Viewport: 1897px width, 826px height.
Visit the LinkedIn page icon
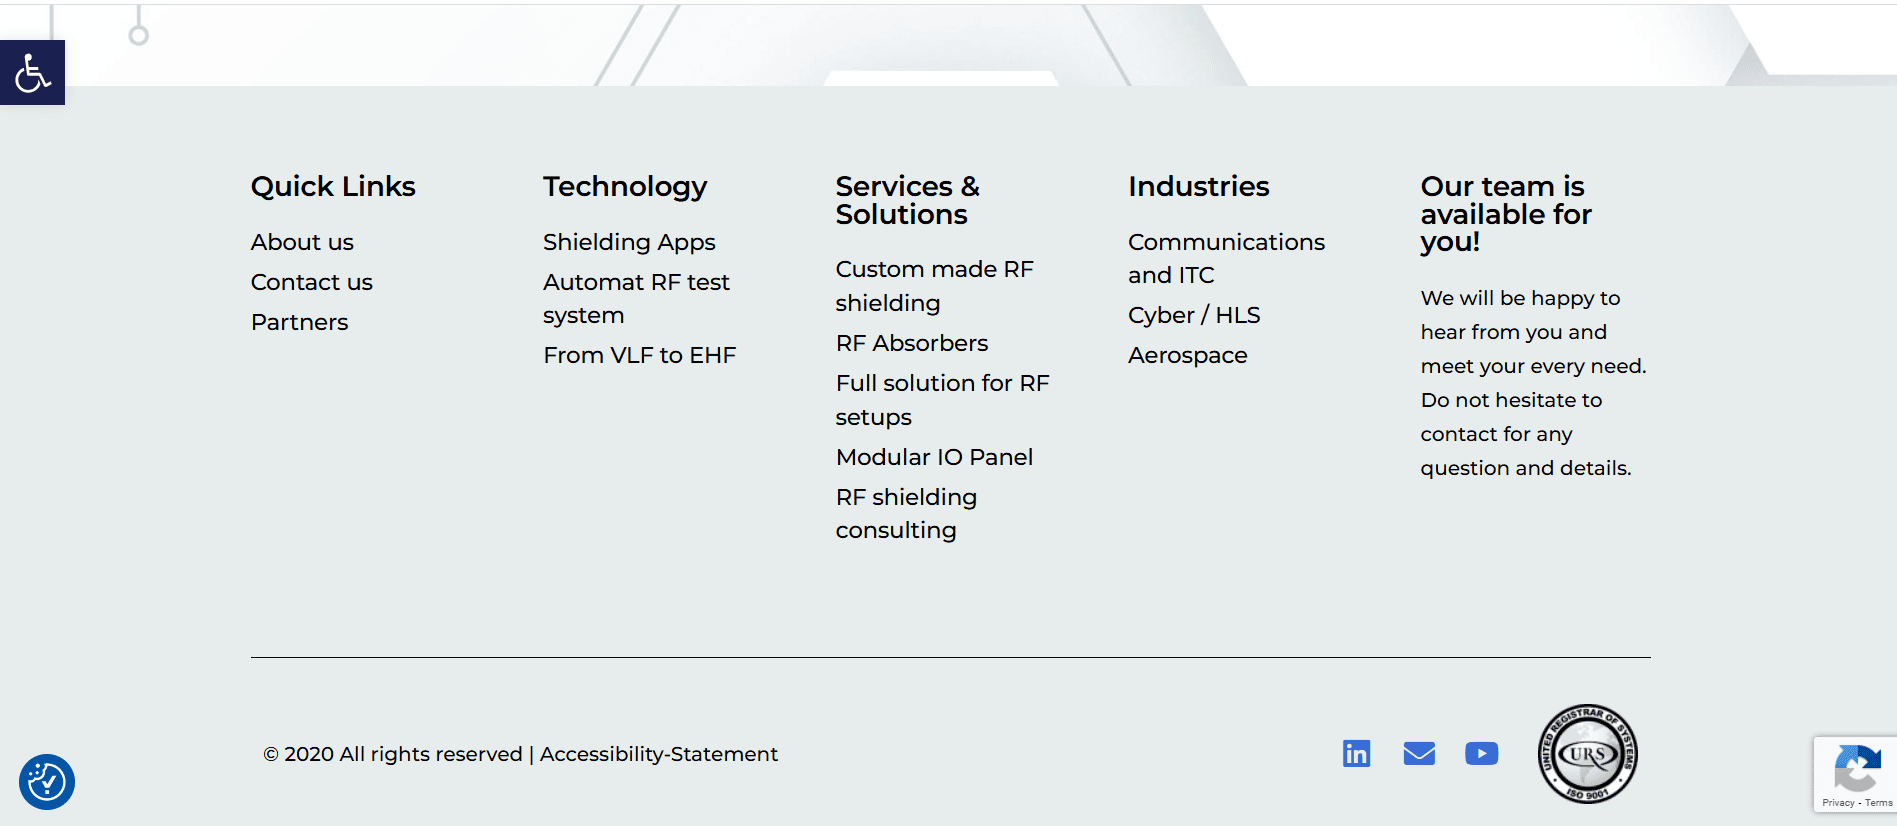(x=1356, y=753)
